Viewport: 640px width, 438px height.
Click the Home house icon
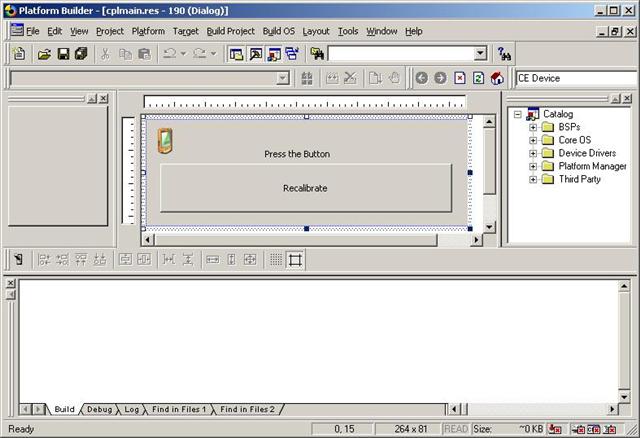tap(497, 78)
